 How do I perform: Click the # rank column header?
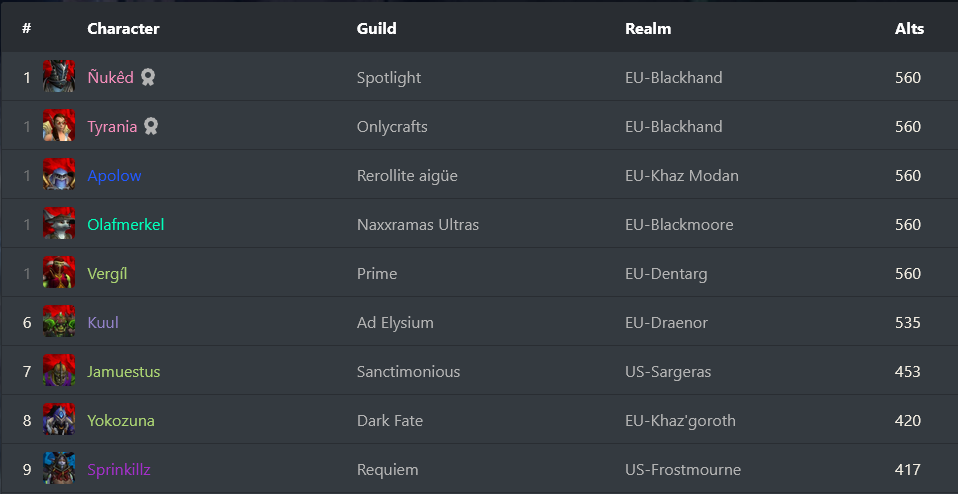(x=26, y=28)
